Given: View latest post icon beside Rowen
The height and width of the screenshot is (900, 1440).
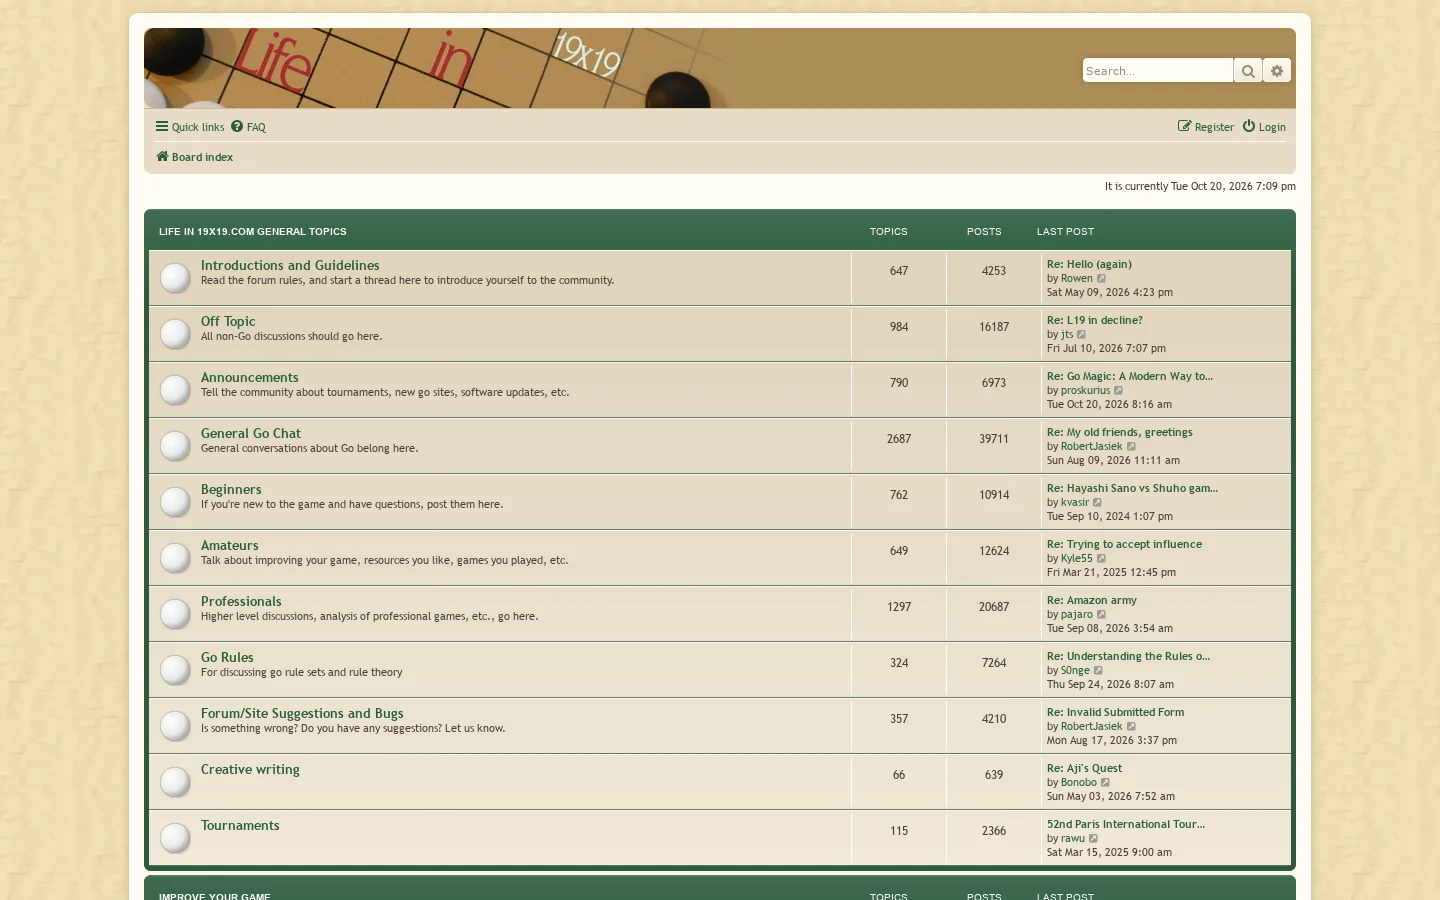Looking at the screenshot, I should point(1102,279).
